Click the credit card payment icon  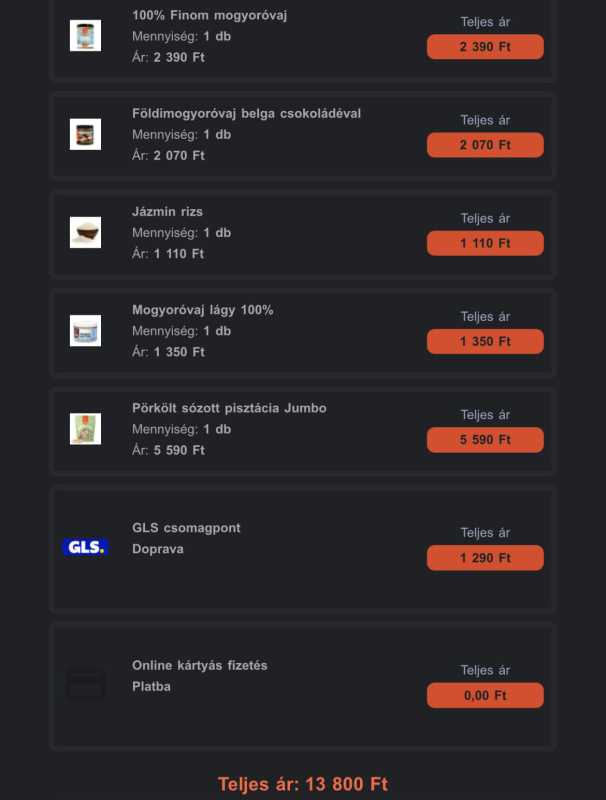85,685
